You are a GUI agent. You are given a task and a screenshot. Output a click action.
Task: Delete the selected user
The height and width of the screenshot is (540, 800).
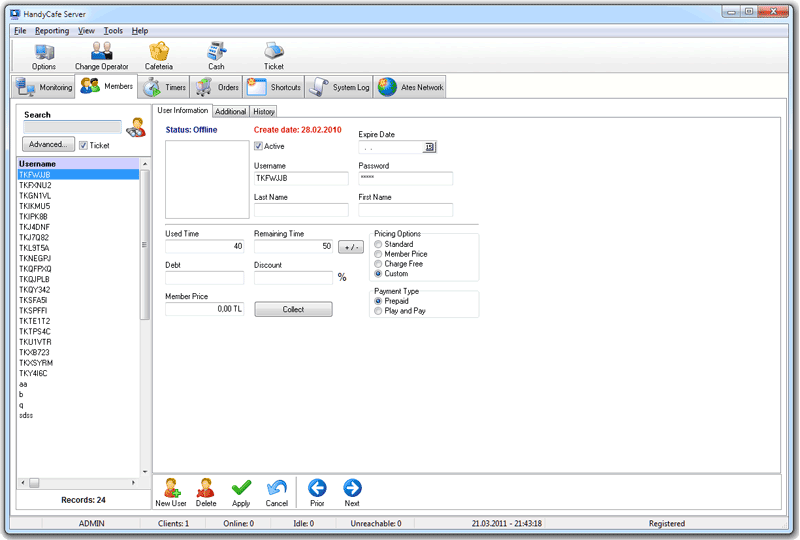pyautogui.click(x=206, y=489)
